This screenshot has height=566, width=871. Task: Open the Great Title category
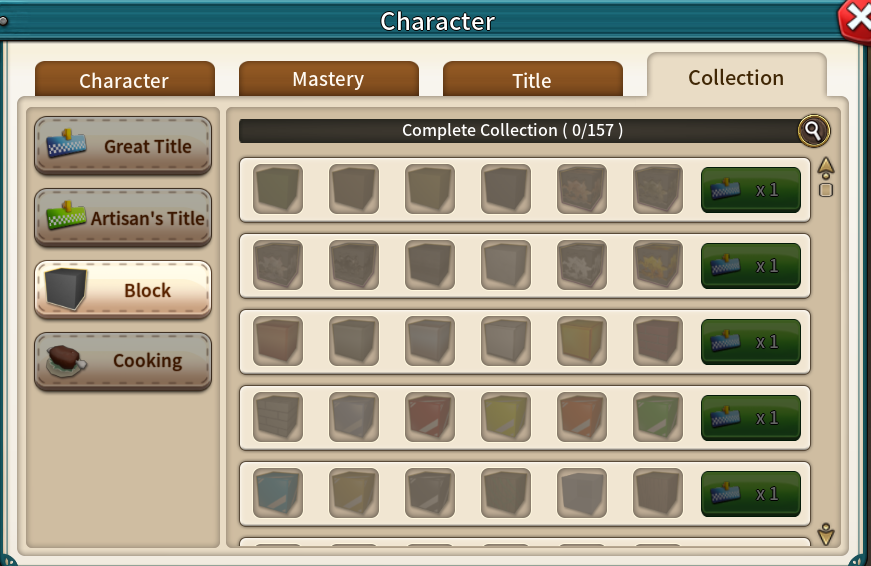click(x=123, y=146)
